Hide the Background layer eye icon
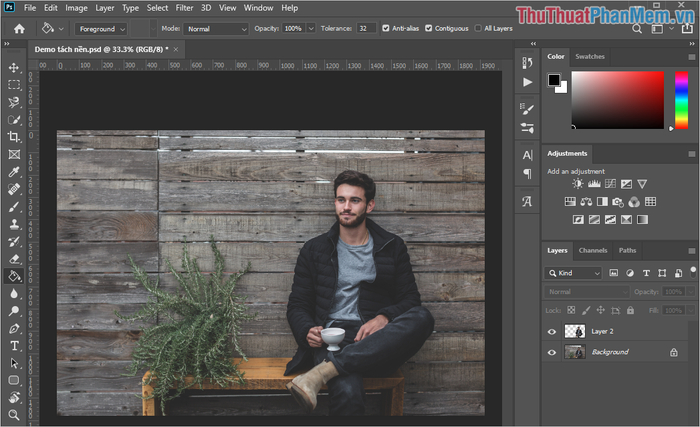Image resolution: width=700 pixels, height=427 pixels. (552, 352)
